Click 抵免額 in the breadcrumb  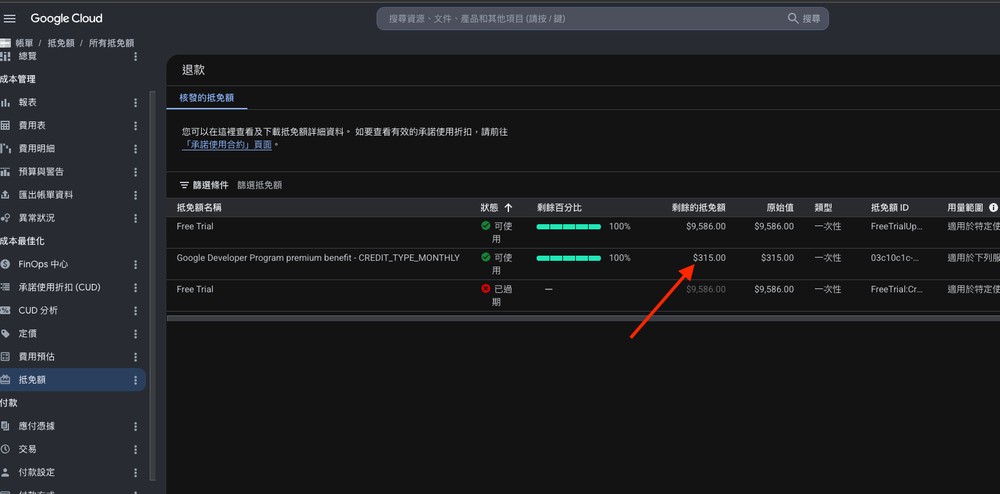click(61, 43)
